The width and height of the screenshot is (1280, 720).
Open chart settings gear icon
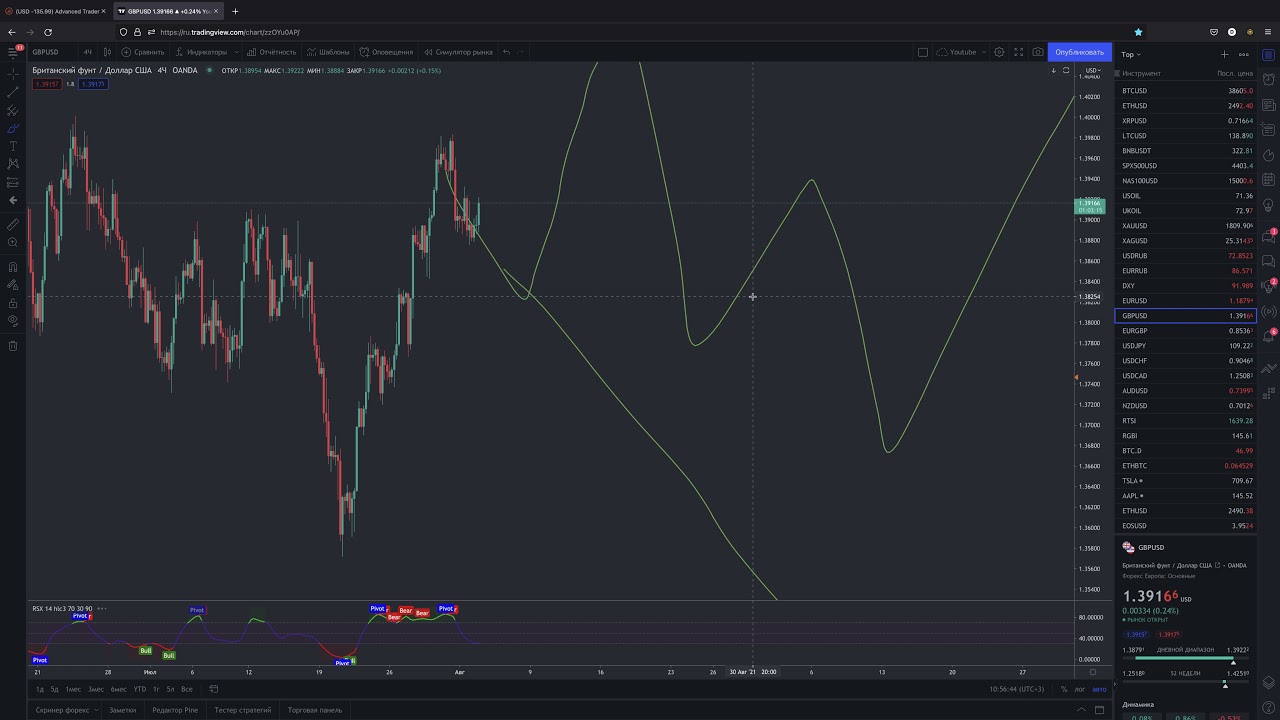(999, 52)
